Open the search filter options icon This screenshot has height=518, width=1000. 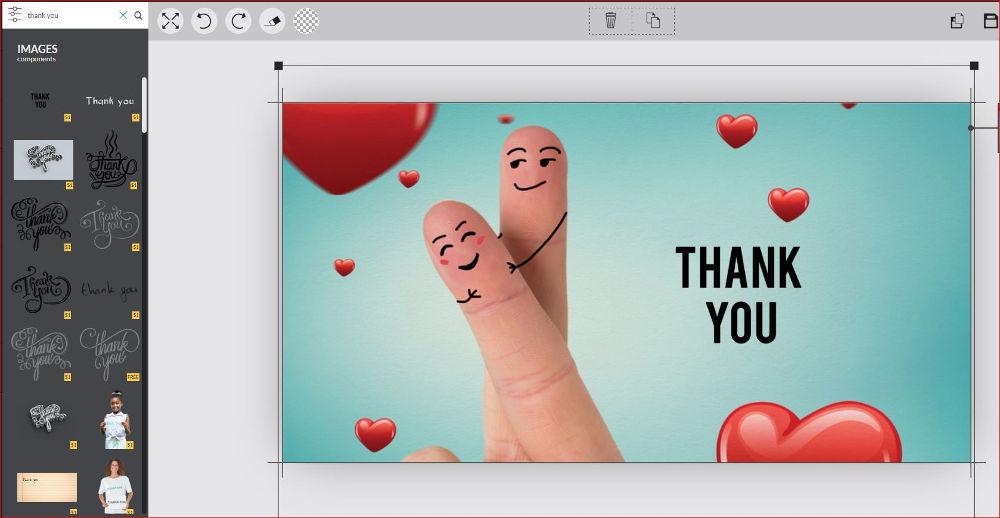(15, 14)
